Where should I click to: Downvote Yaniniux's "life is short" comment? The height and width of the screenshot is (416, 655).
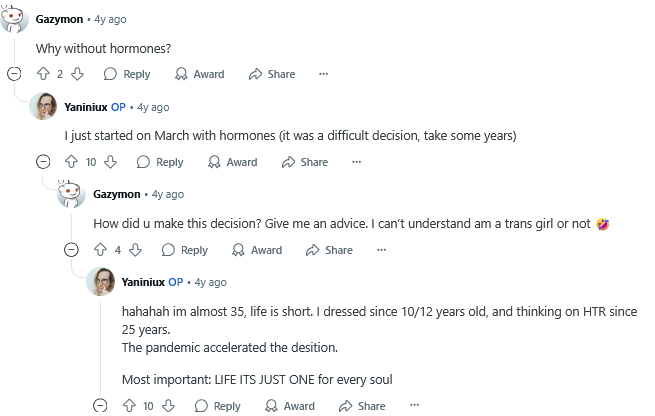click(166, 406)
